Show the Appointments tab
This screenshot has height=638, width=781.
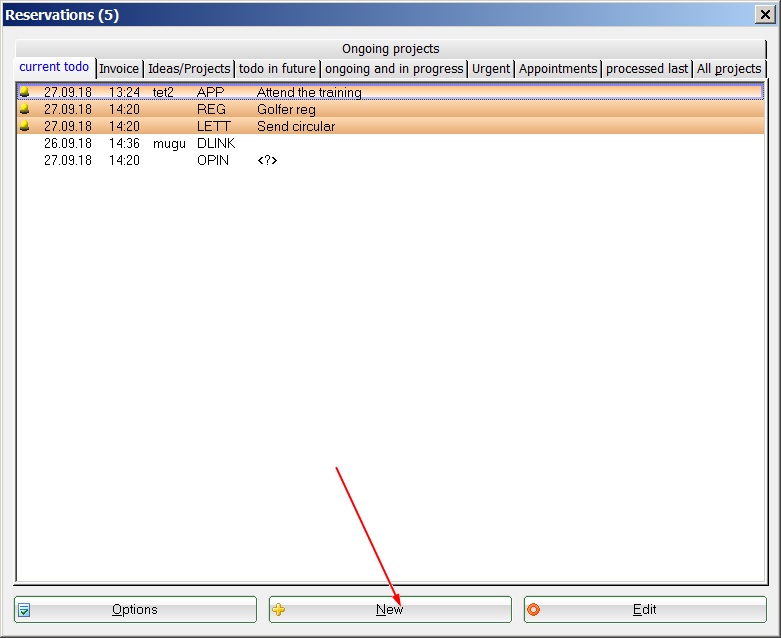(x=558, y=68)
